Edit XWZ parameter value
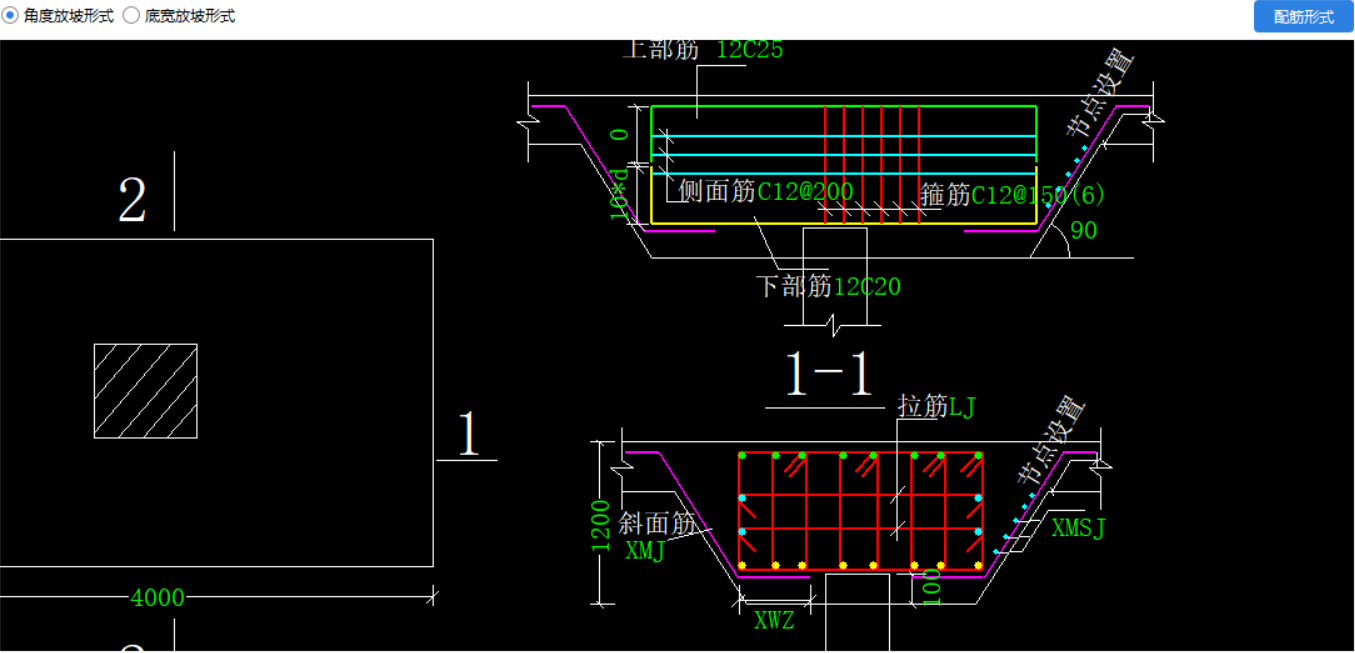 [774, 620]
